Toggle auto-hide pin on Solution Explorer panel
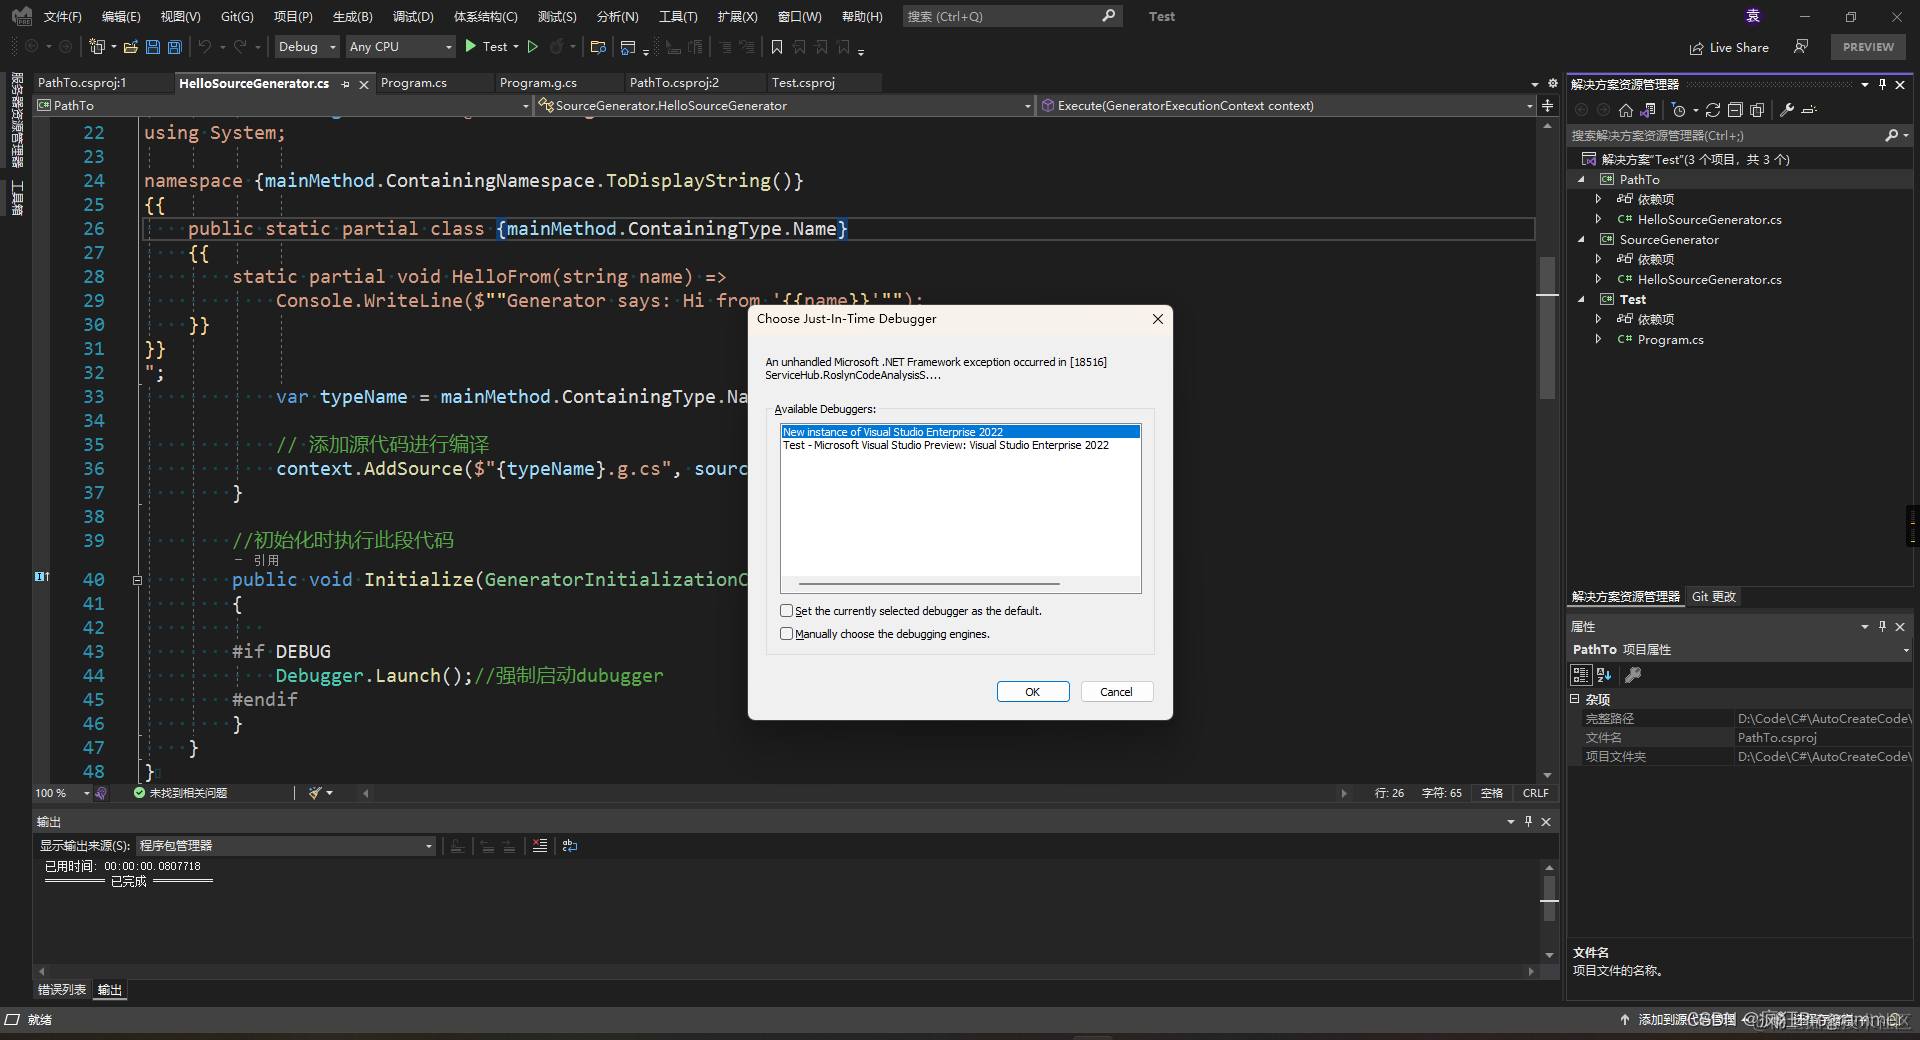This screenshot has height=1040, width=1920. [1882, 85]
